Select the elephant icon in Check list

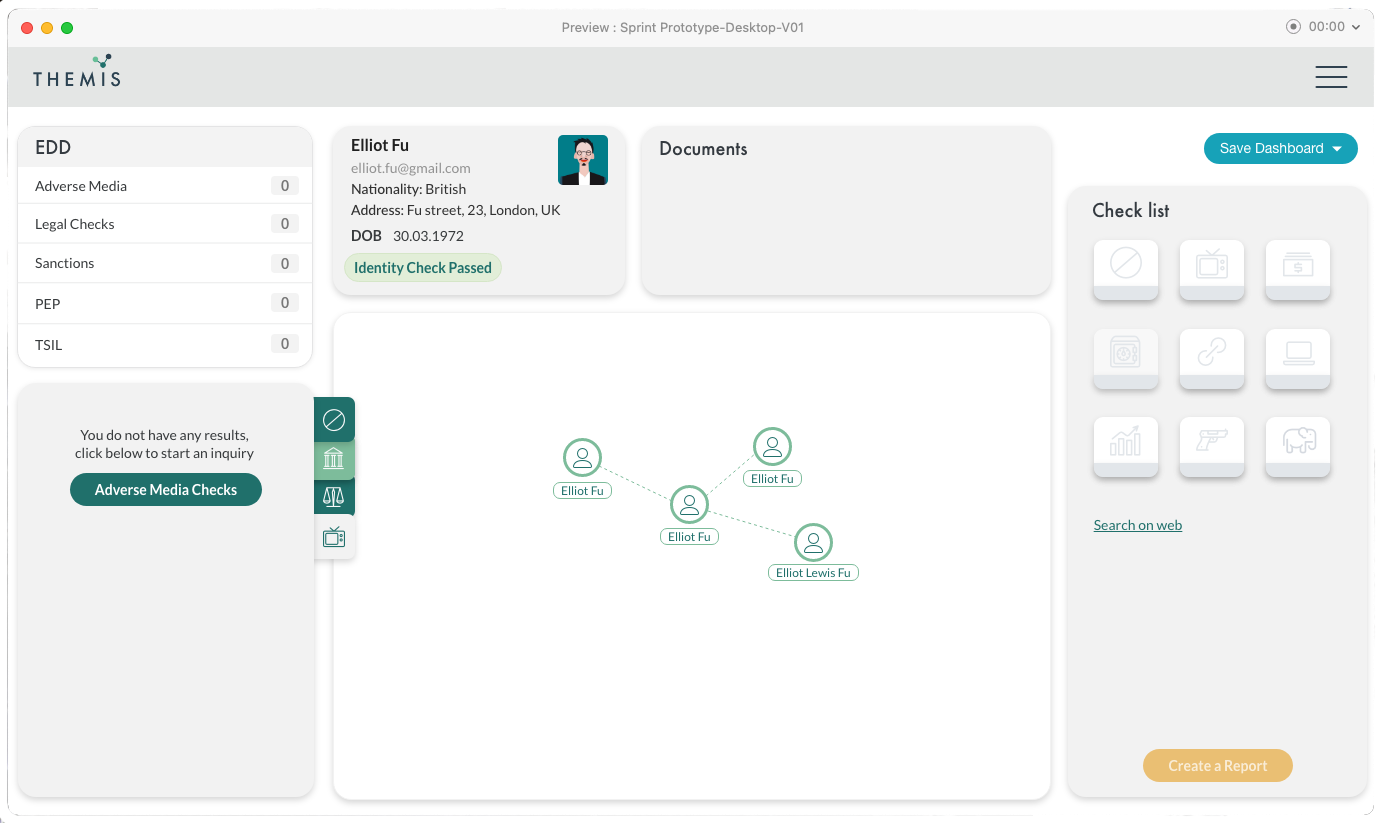[x=1298, y=442]
